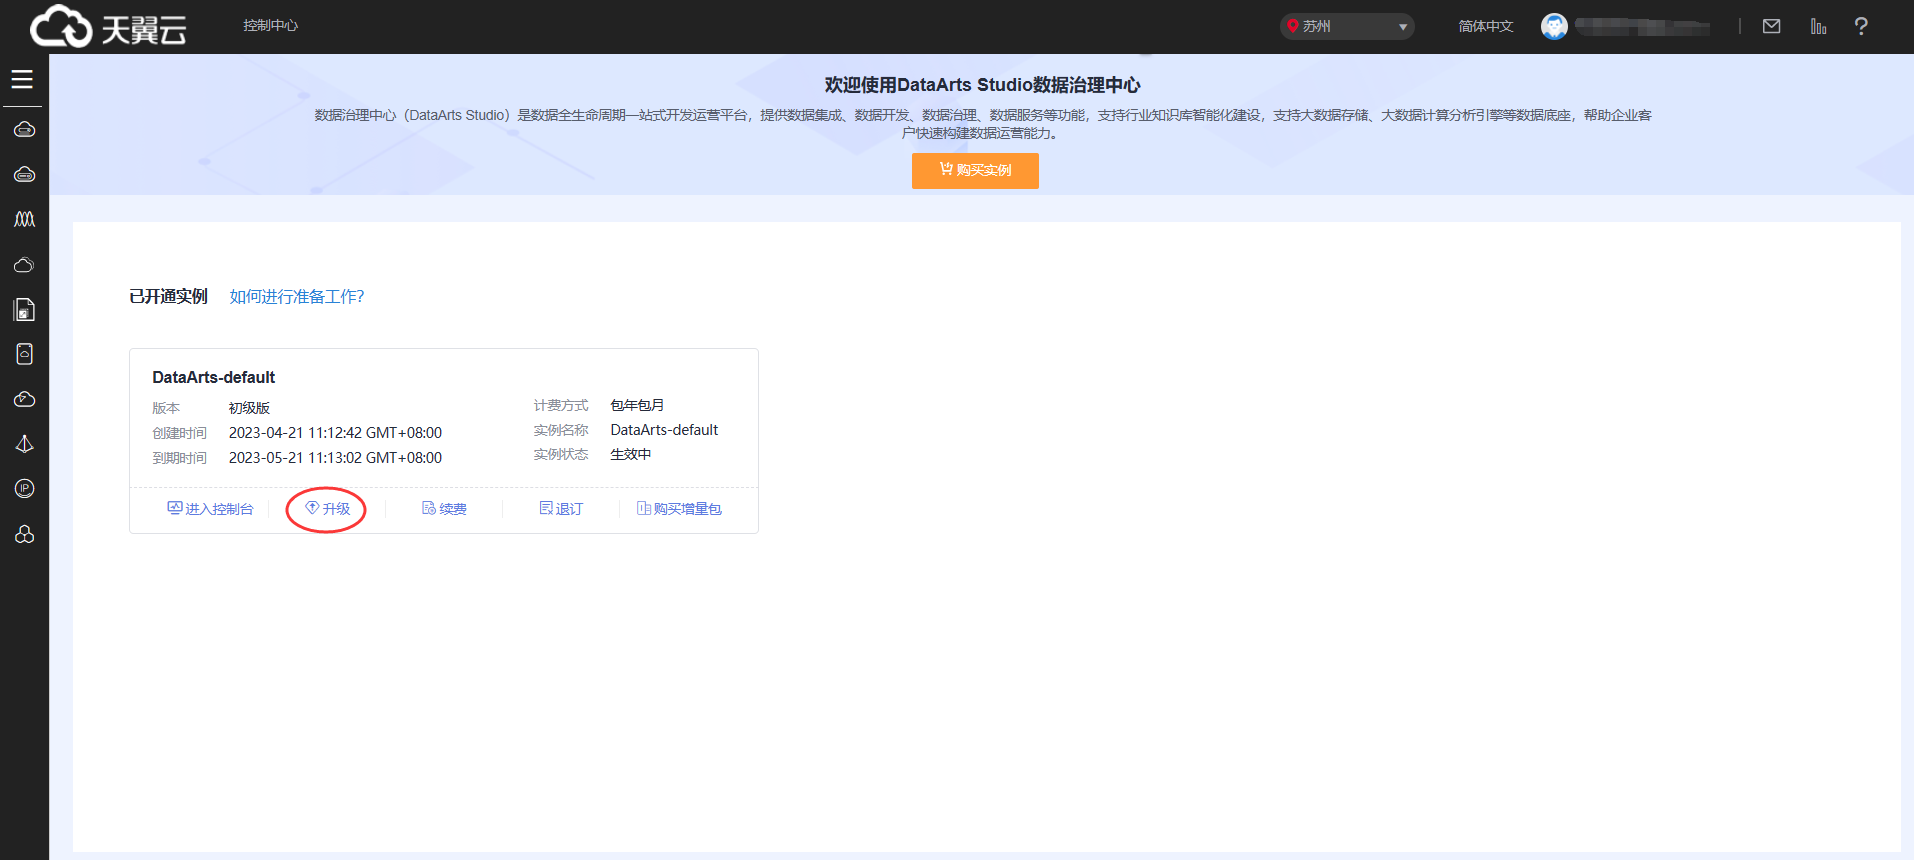Switch language via 简体中文

pos(1485,26)
